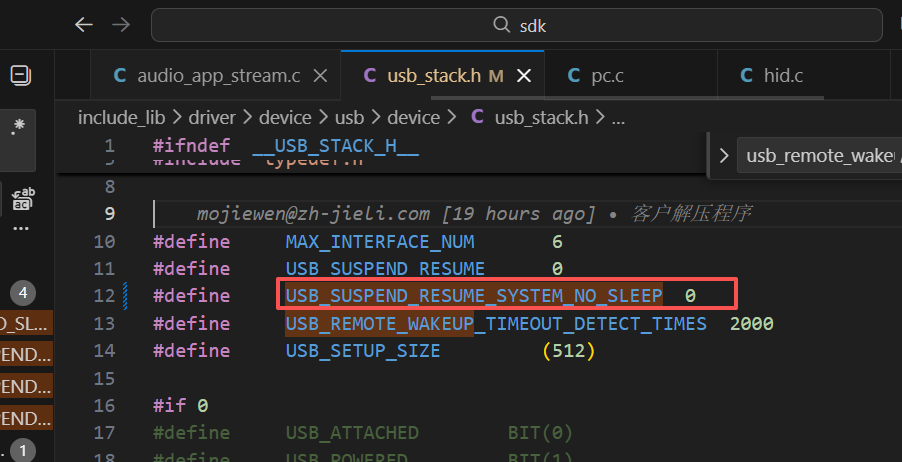902x462 pixels.
Task: Toggle the regex option in sidebar
Action: click(18, 127)
